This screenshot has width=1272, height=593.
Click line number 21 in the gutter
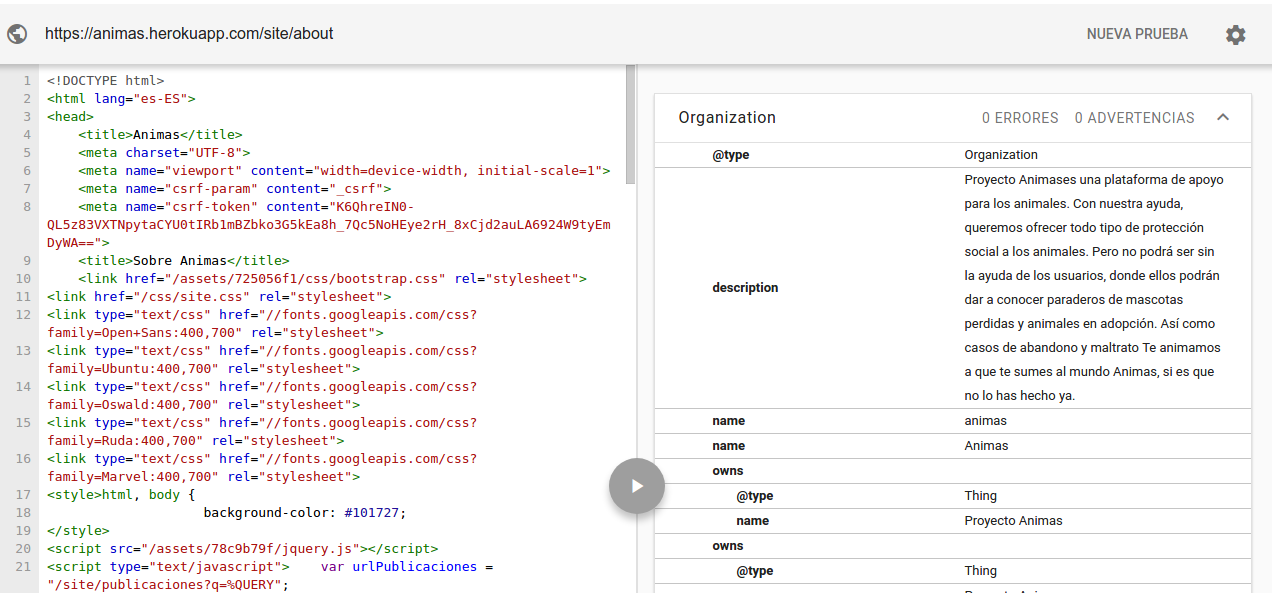point(23,567)
